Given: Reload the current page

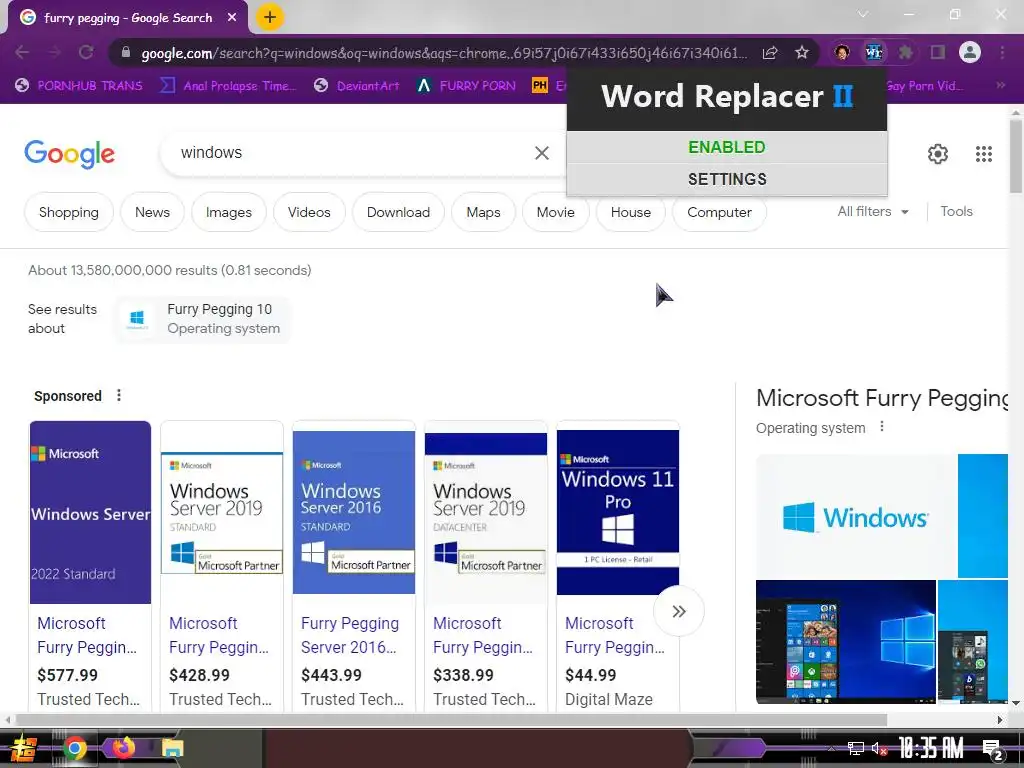Looking at the screenshot, I should (86, 52).
